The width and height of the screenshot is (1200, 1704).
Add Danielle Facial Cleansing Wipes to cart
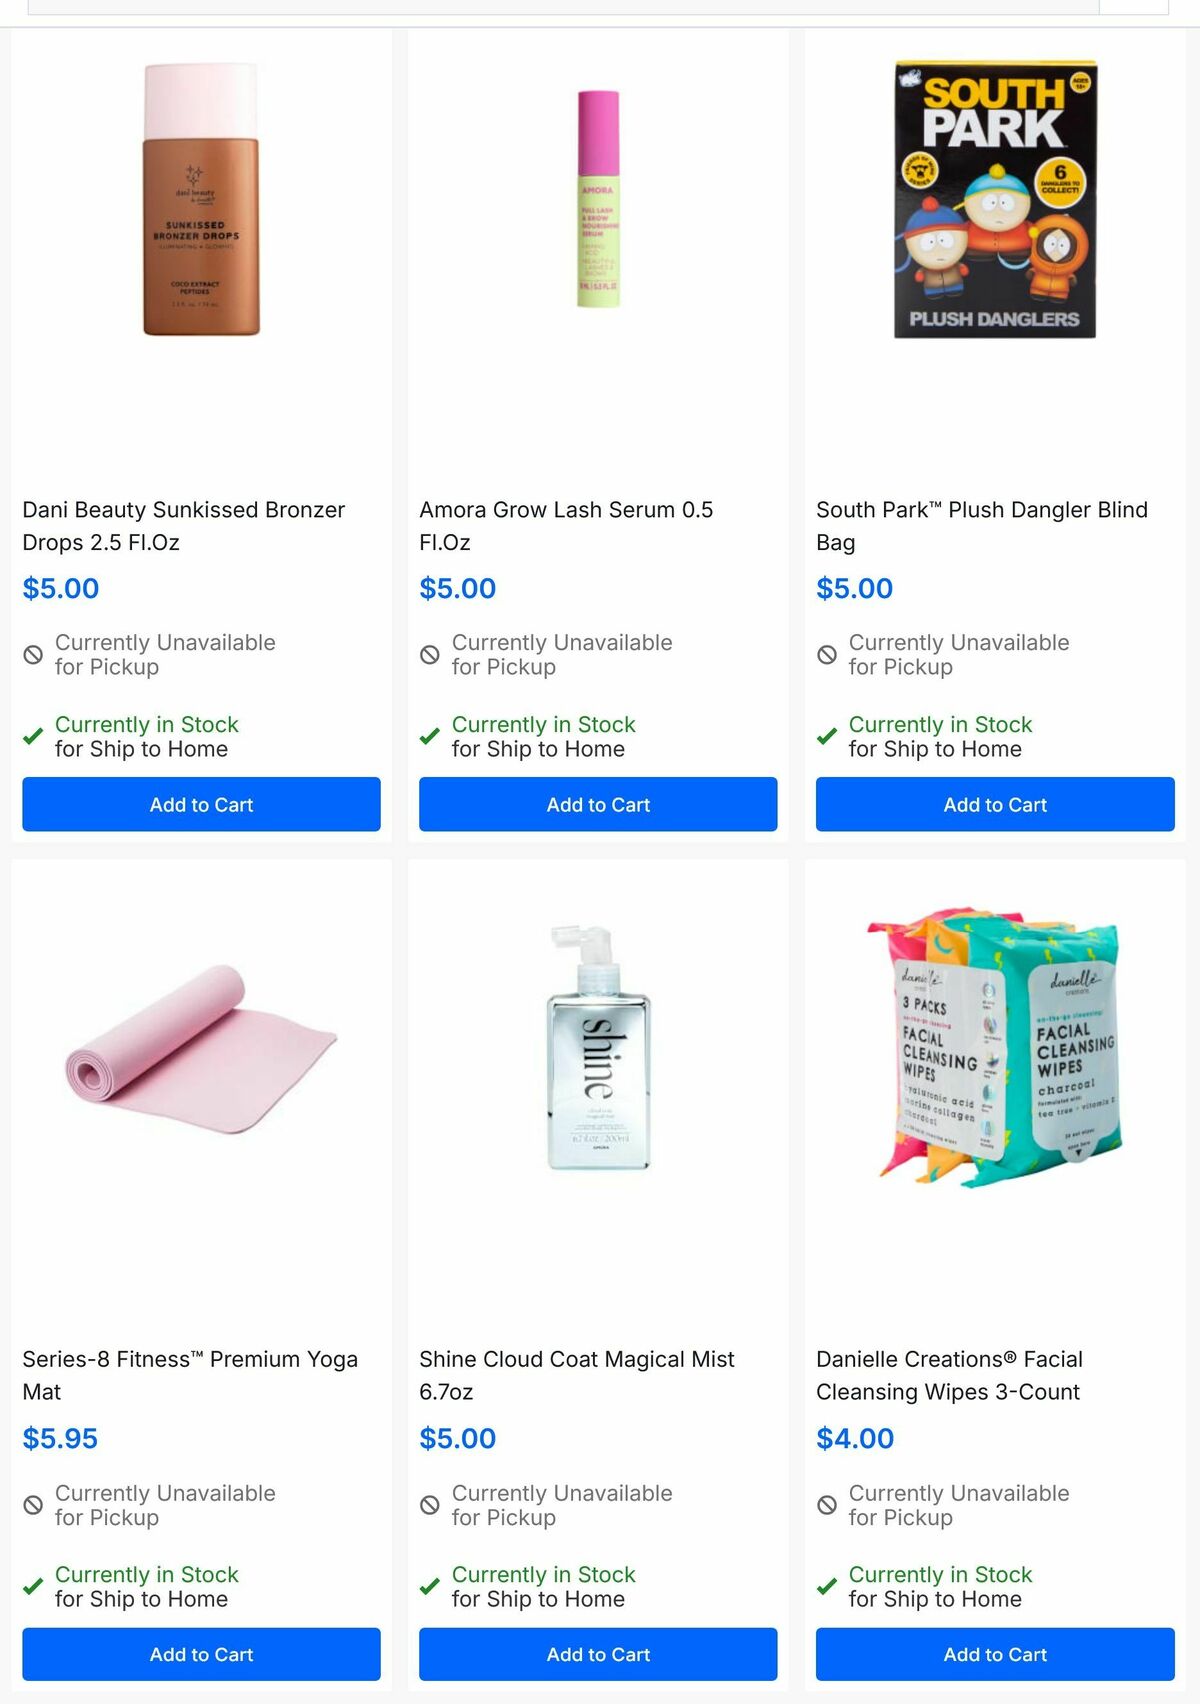[995, 1654]
